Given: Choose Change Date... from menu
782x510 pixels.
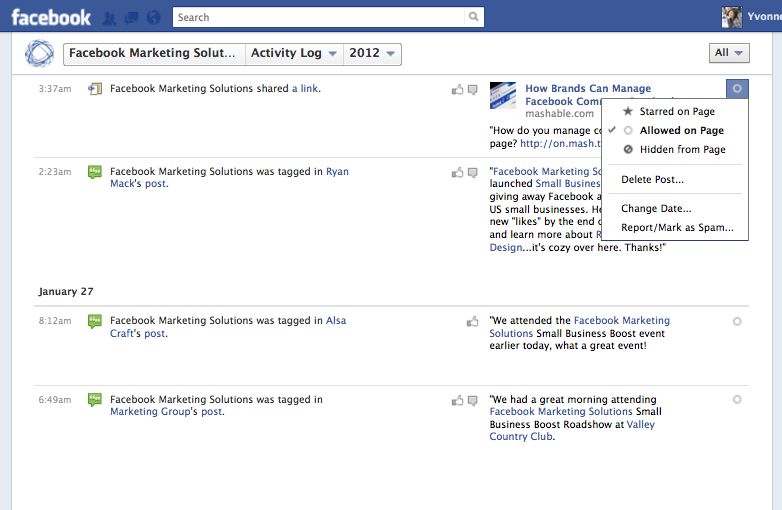Looking at the screenshot, I should pyautogui.click(x=675, y=208).
